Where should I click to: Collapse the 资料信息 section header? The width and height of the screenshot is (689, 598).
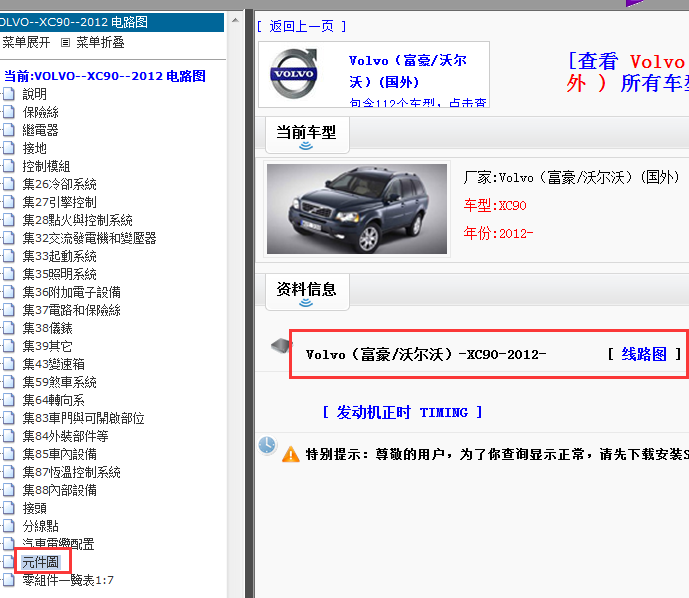[x=307, y=292]
